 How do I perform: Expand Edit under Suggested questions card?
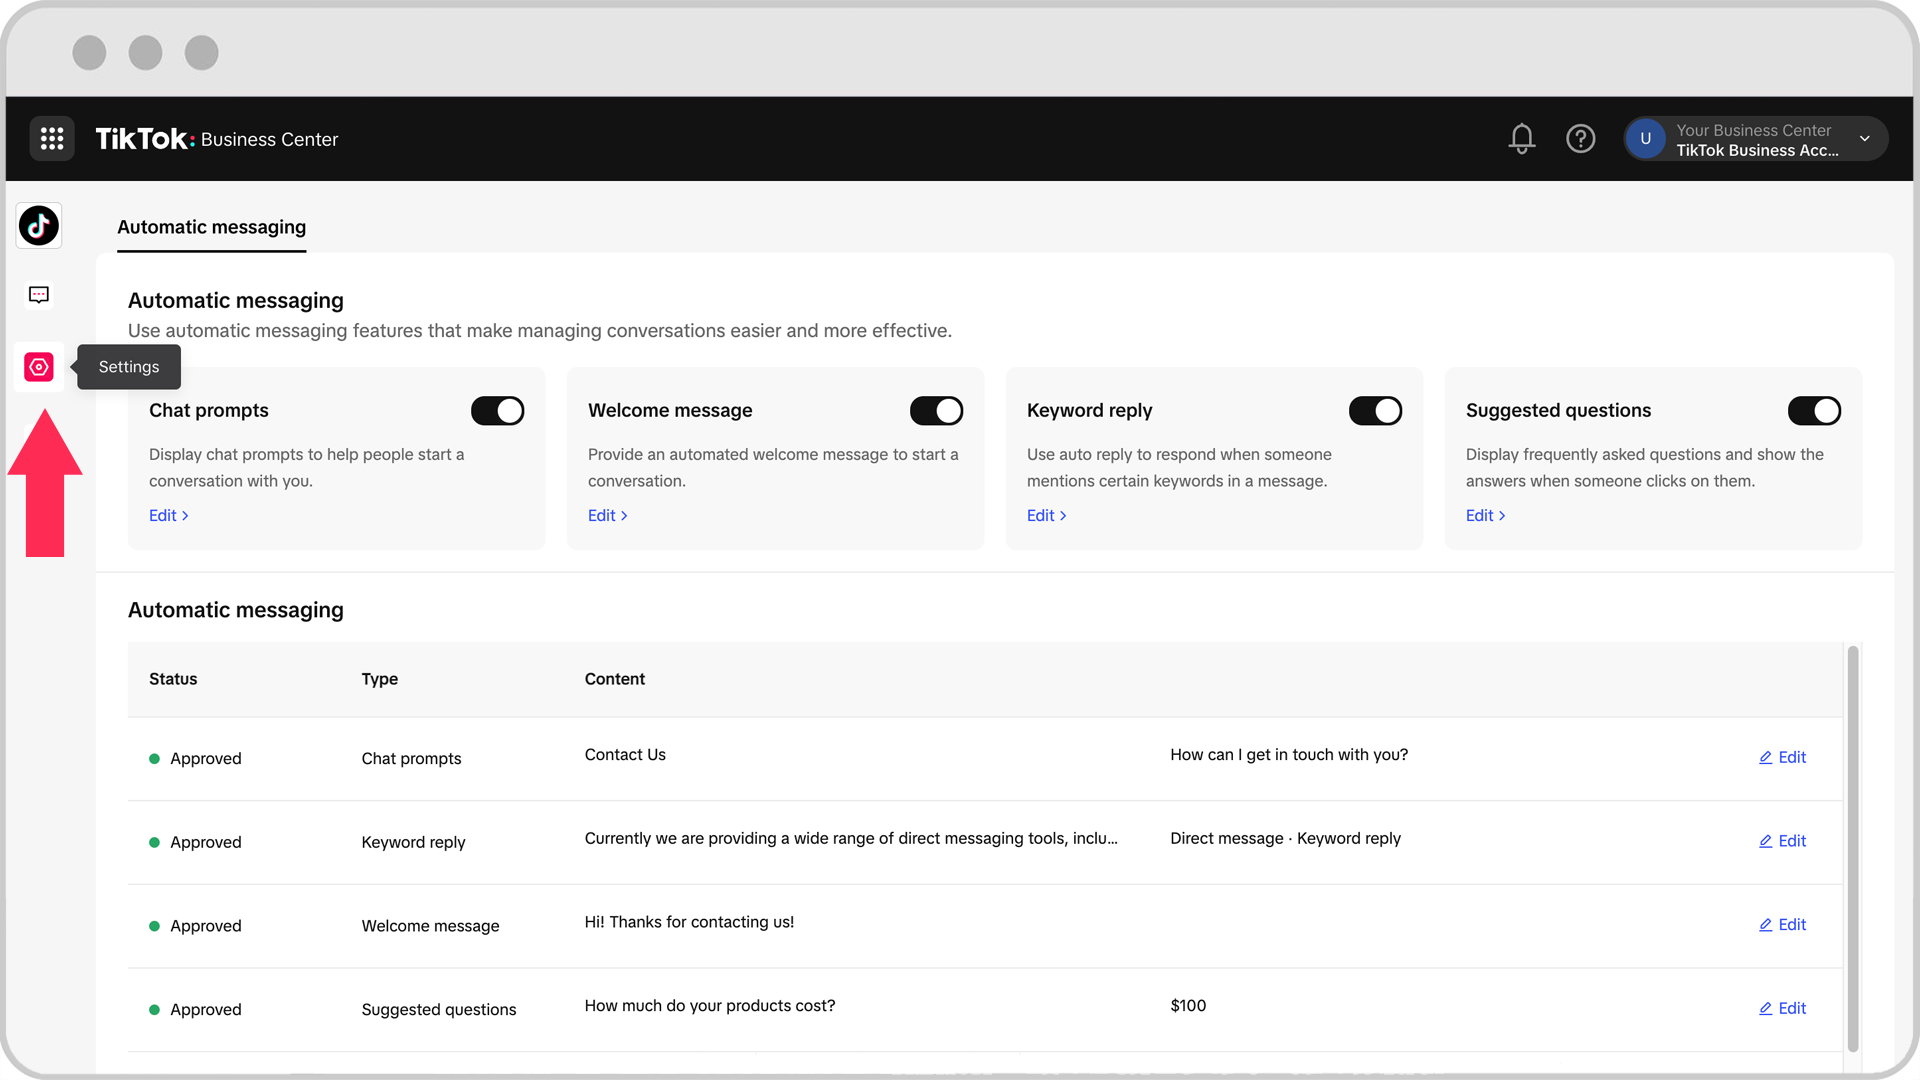(1485, 515)
